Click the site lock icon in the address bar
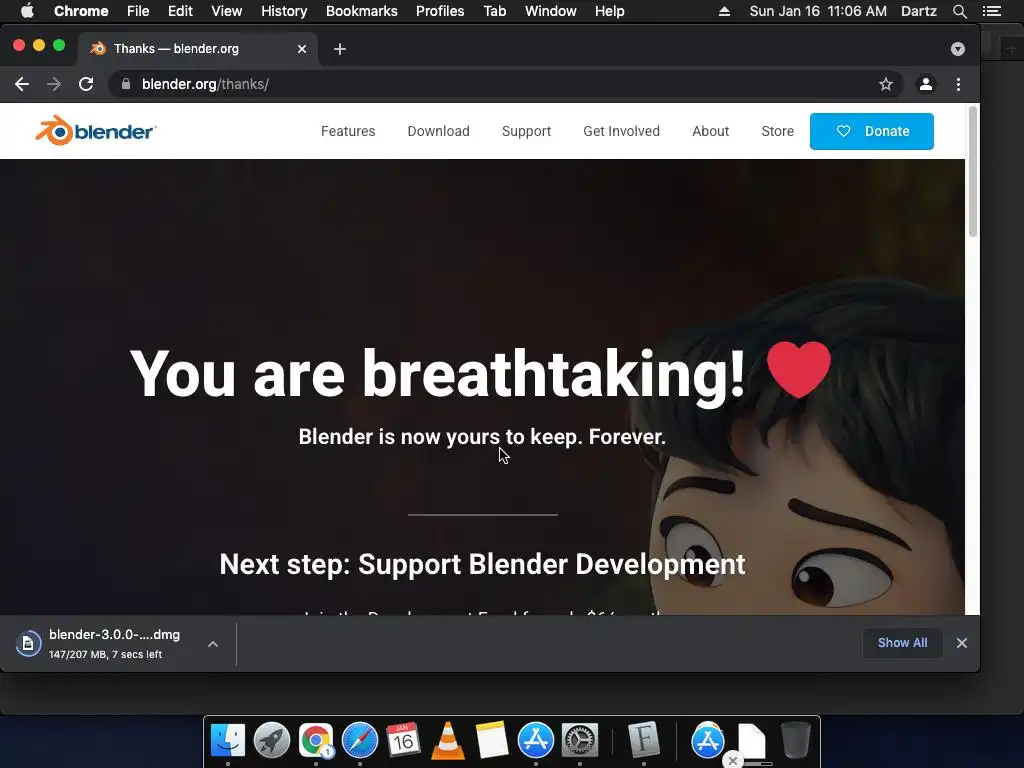The image size is (1024, 768). pos(126,84)
